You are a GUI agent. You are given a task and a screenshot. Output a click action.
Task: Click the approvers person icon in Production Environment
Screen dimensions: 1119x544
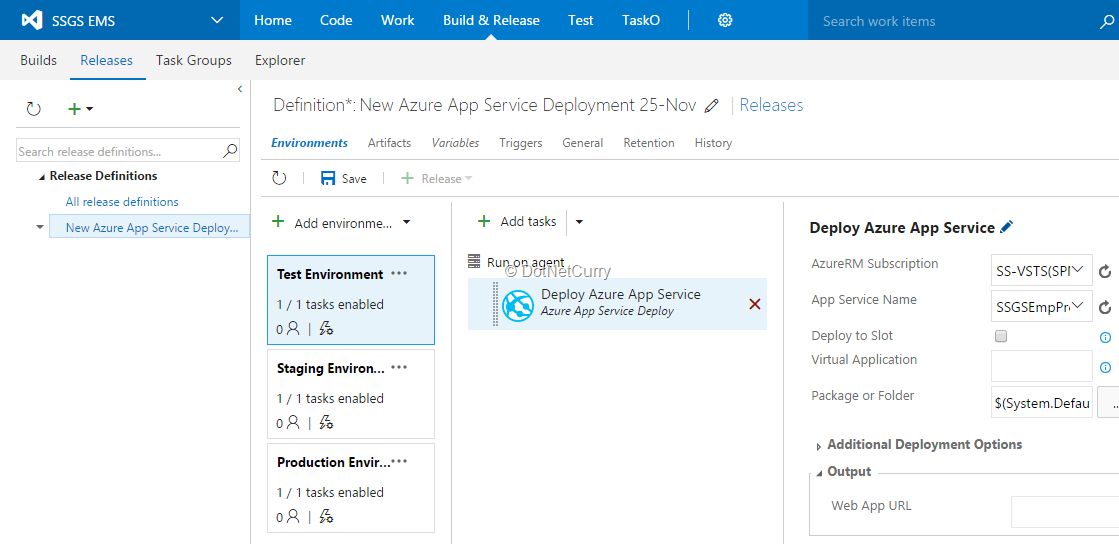[293, 517]
